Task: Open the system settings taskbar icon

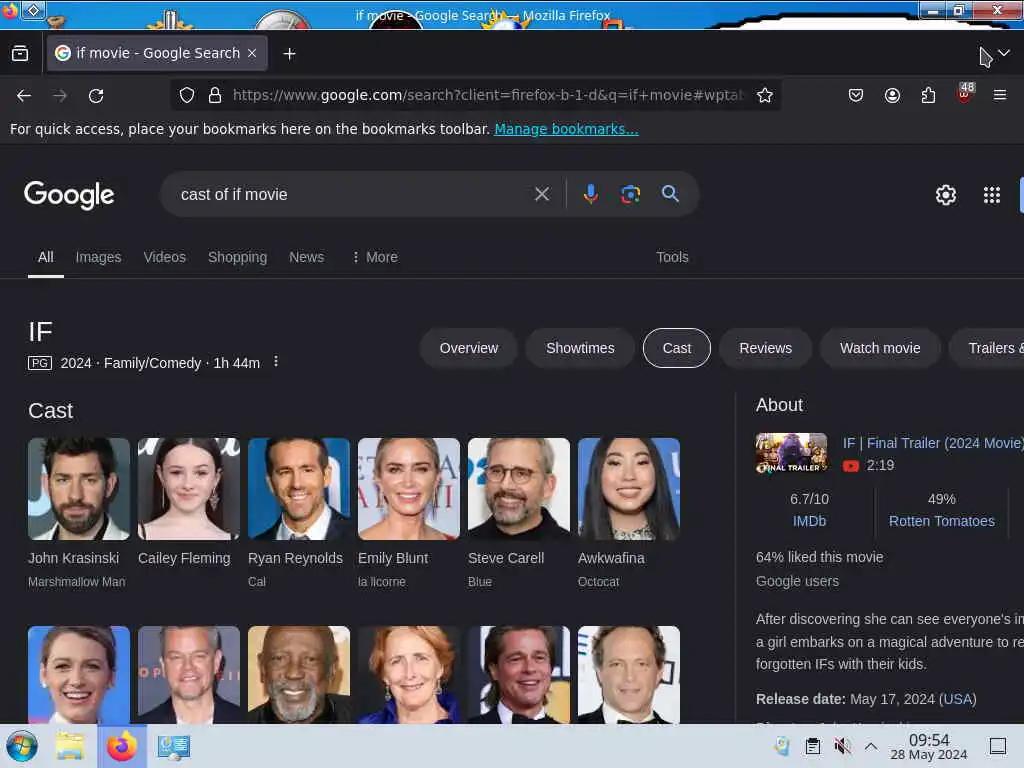Action: click(174, 746)
